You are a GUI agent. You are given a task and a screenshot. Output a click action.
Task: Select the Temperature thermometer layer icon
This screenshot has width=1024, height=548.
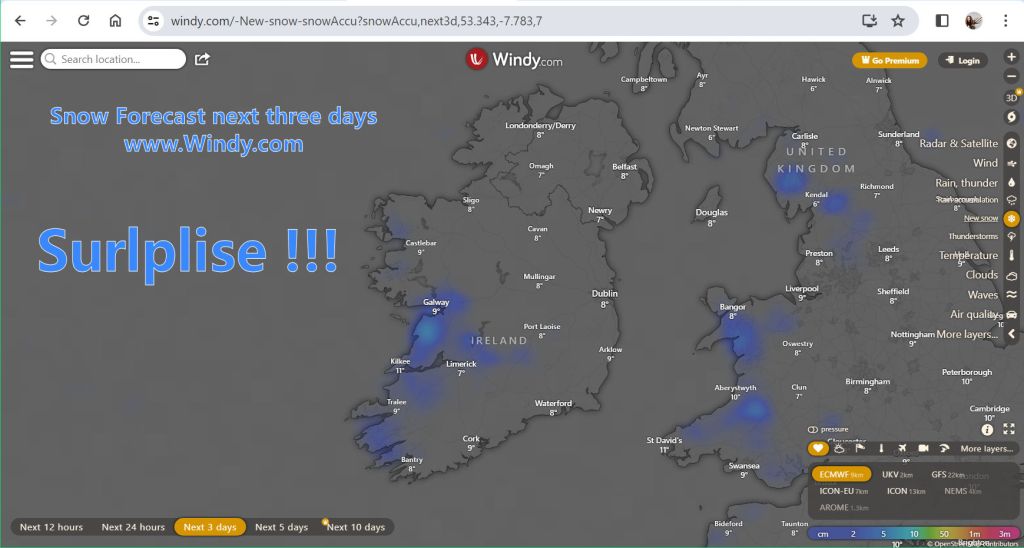click(1011, 255)
